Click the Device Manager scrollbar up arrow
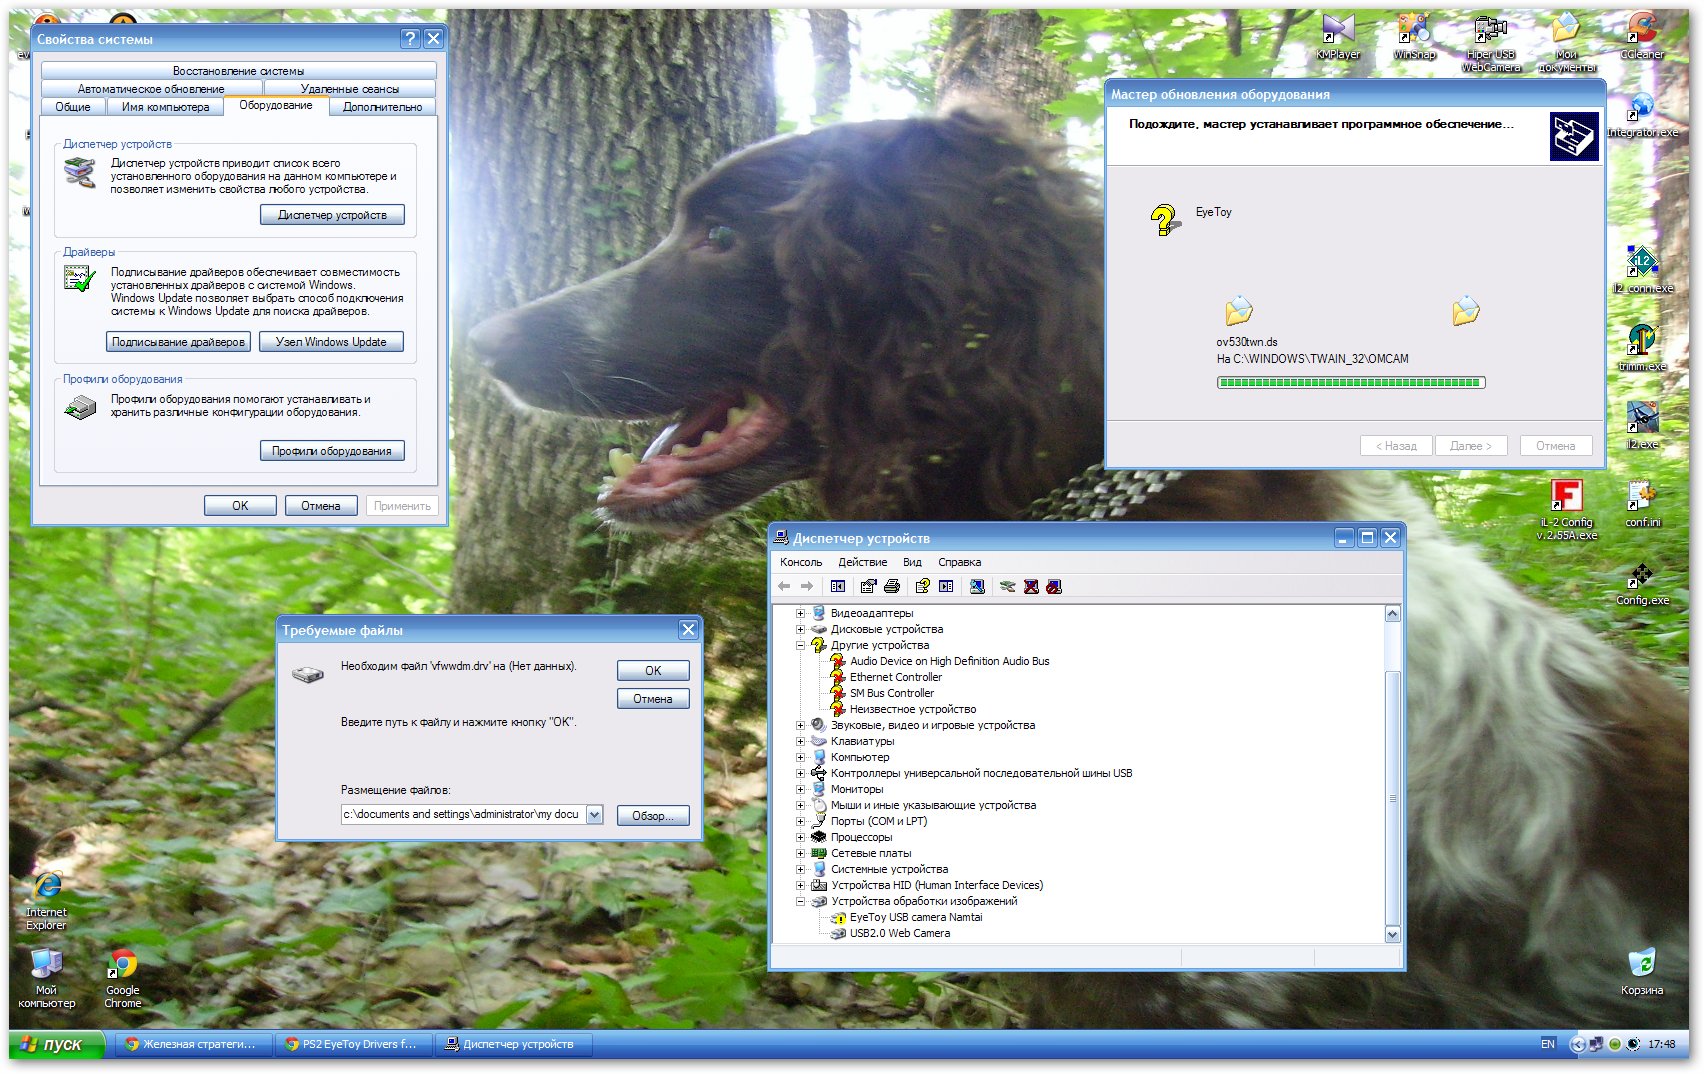Viewport: 1704px width, 1074px height. 1392,614
